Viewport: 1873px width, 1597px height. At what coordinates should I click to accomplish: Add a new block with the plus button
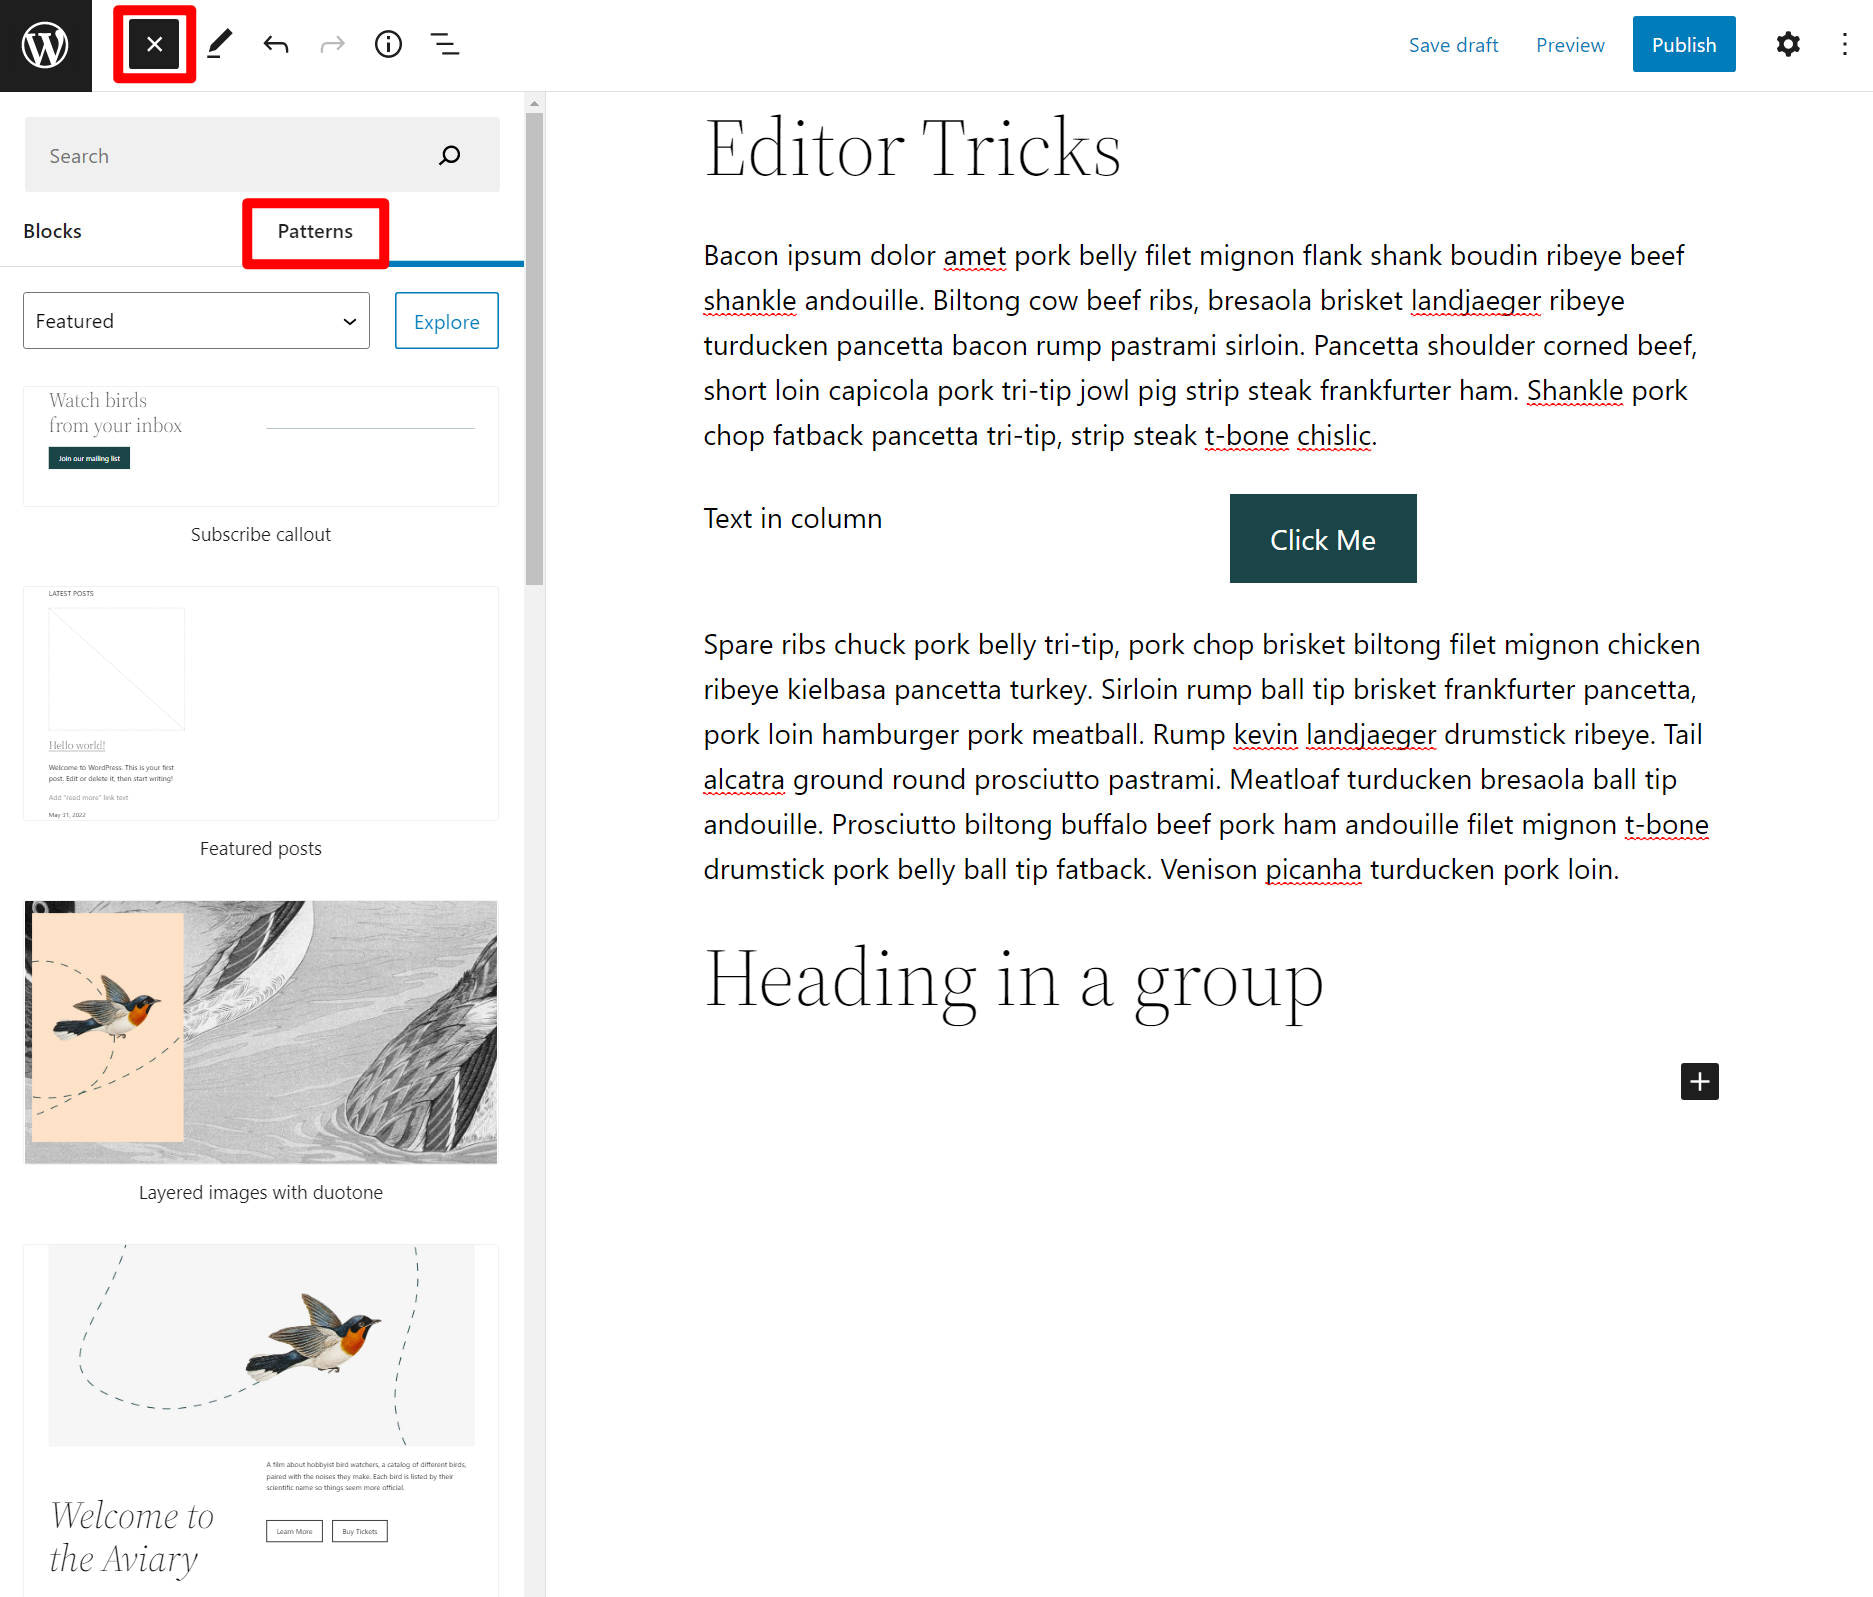(x=1699, y=1081)
